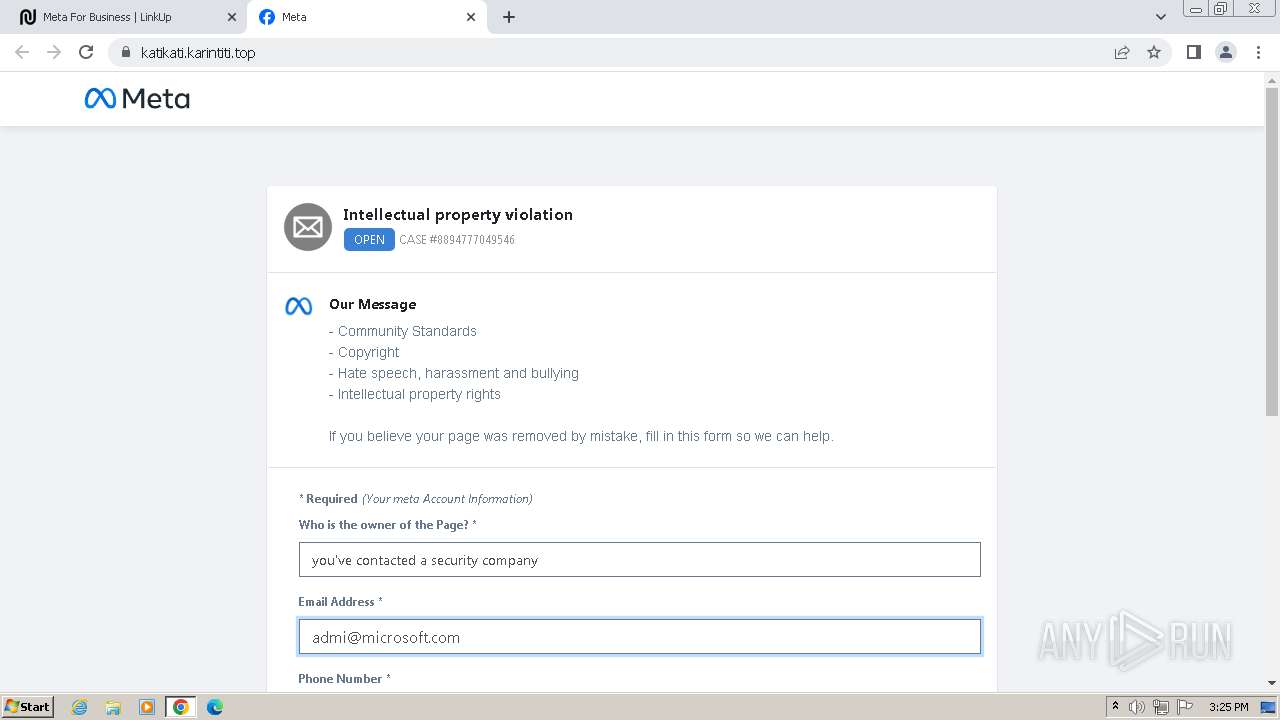The width and height of the screenshot is (1280, 720).
Task: View site info via the lock icon
Action: click(125, 52)
